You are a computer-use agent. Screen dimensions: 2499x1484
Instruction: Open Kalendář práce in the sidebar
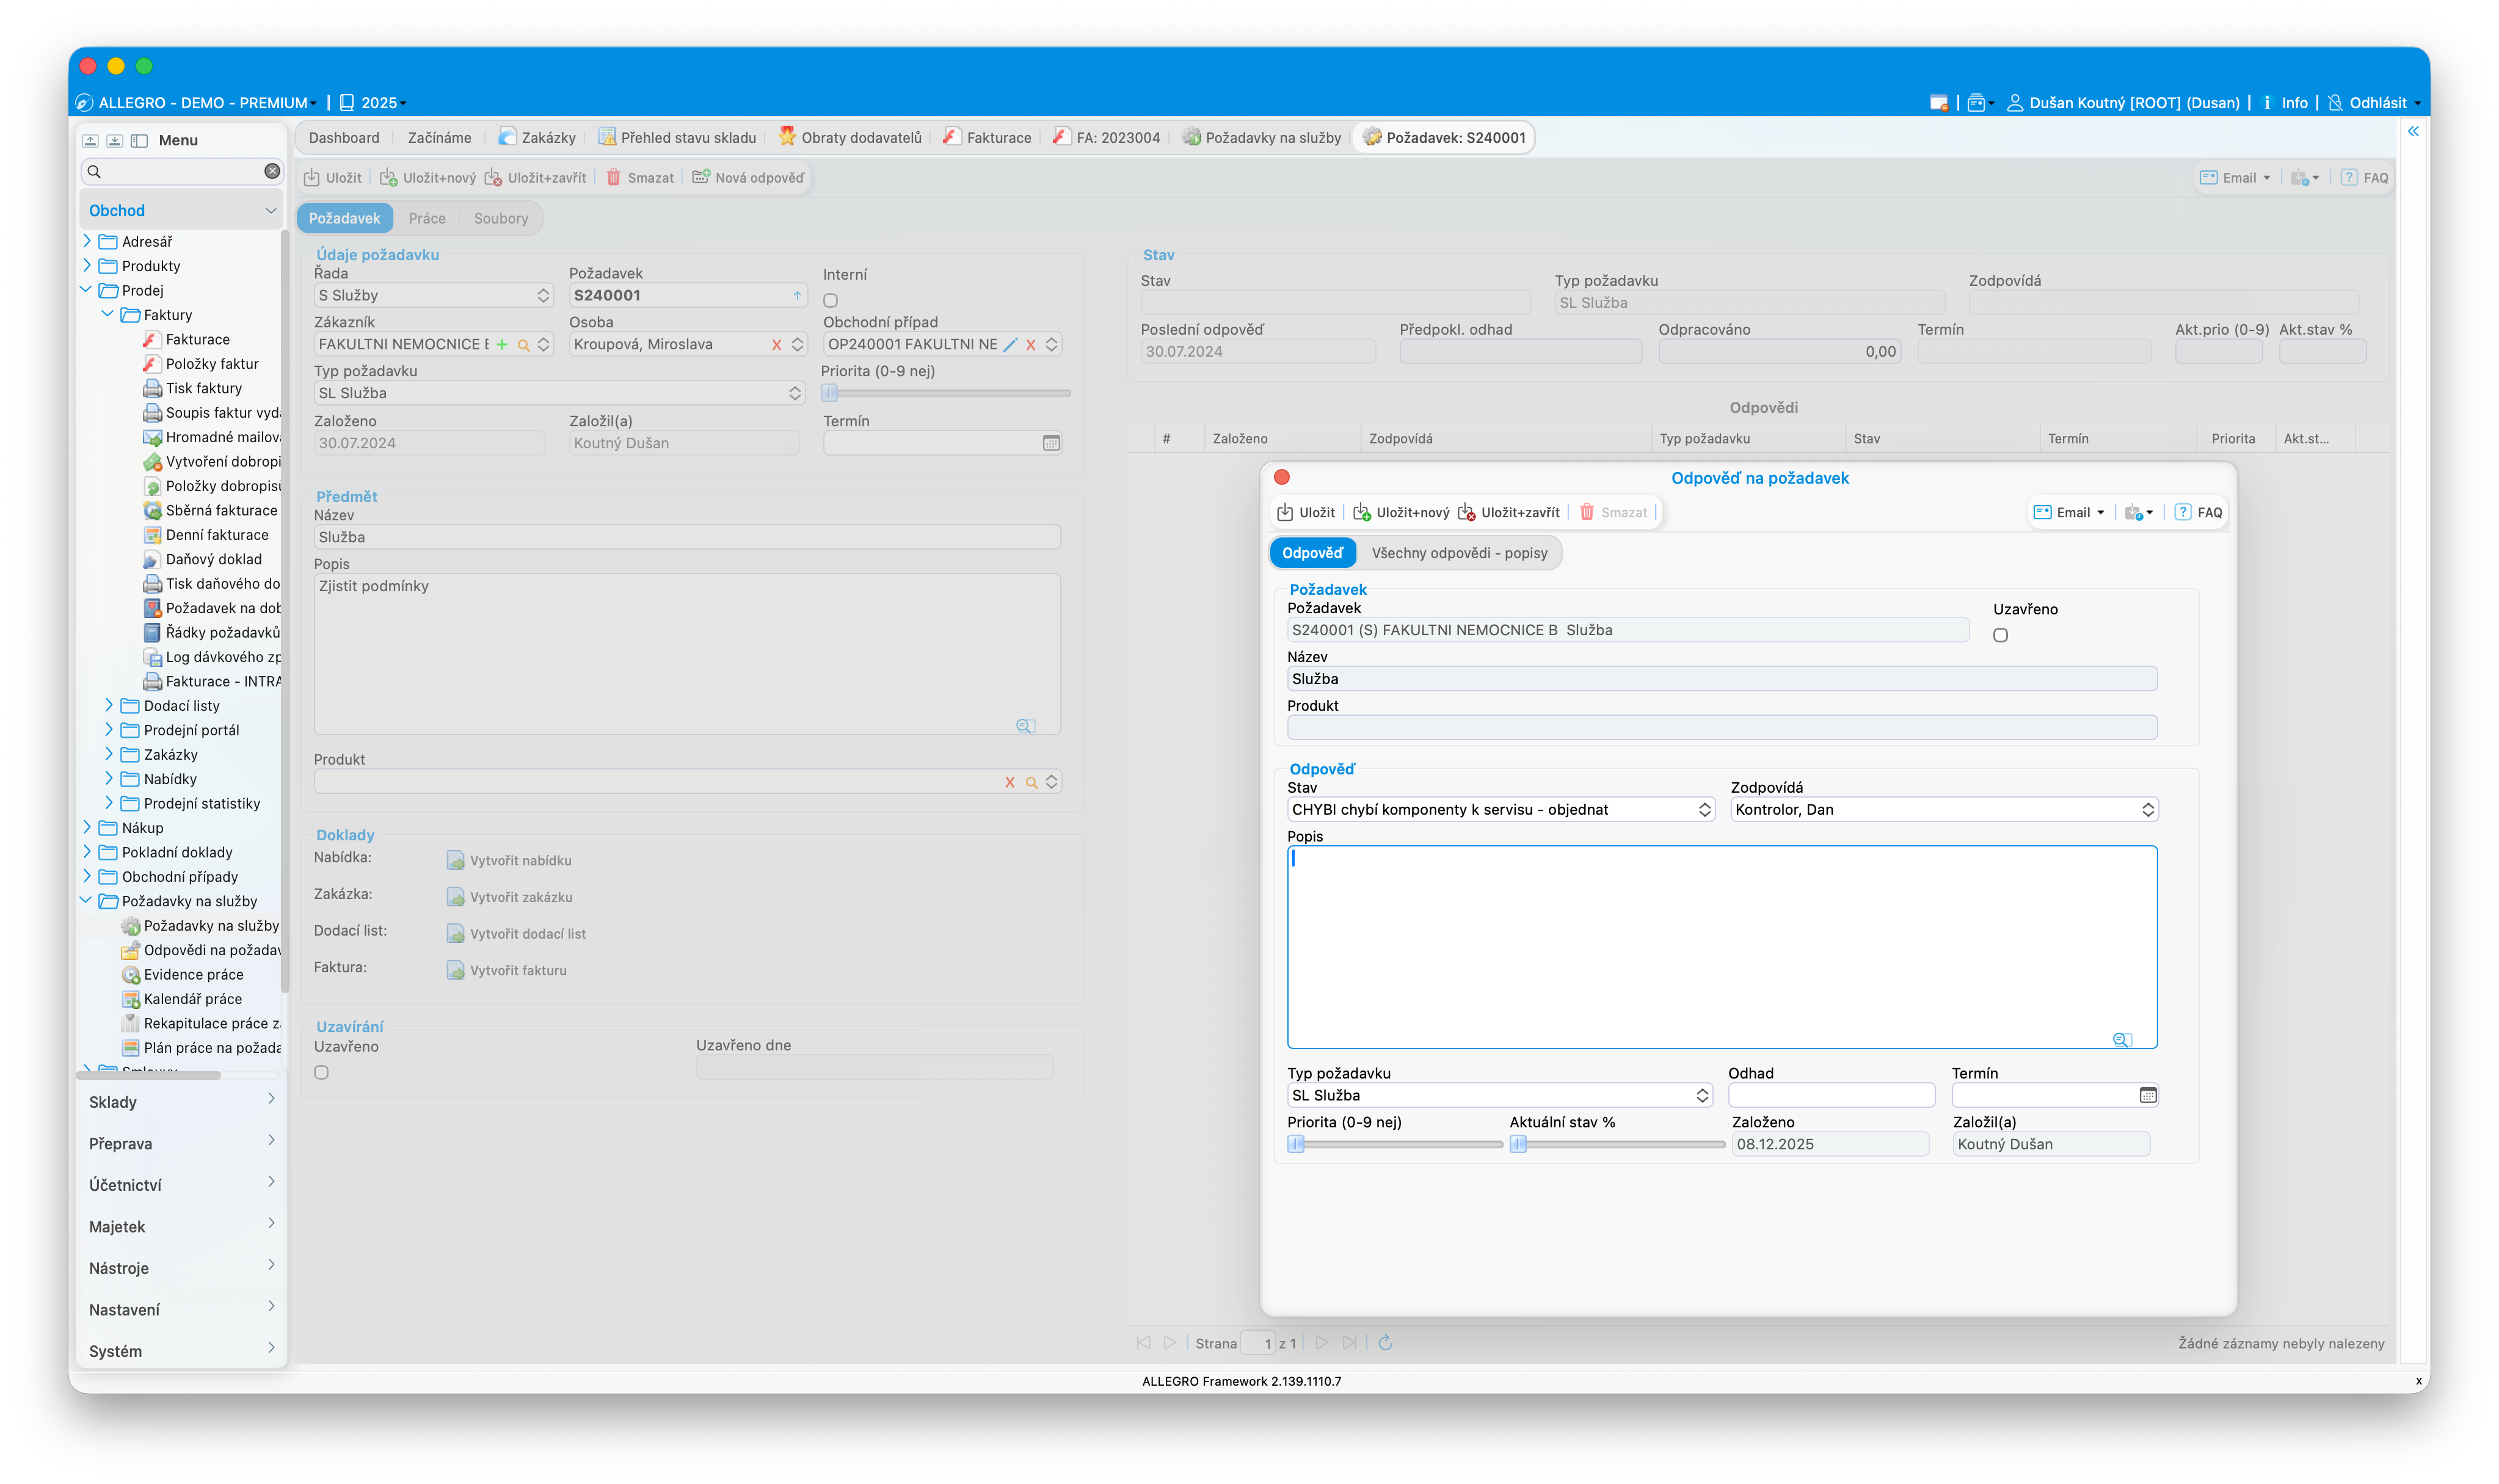[192, 998]
